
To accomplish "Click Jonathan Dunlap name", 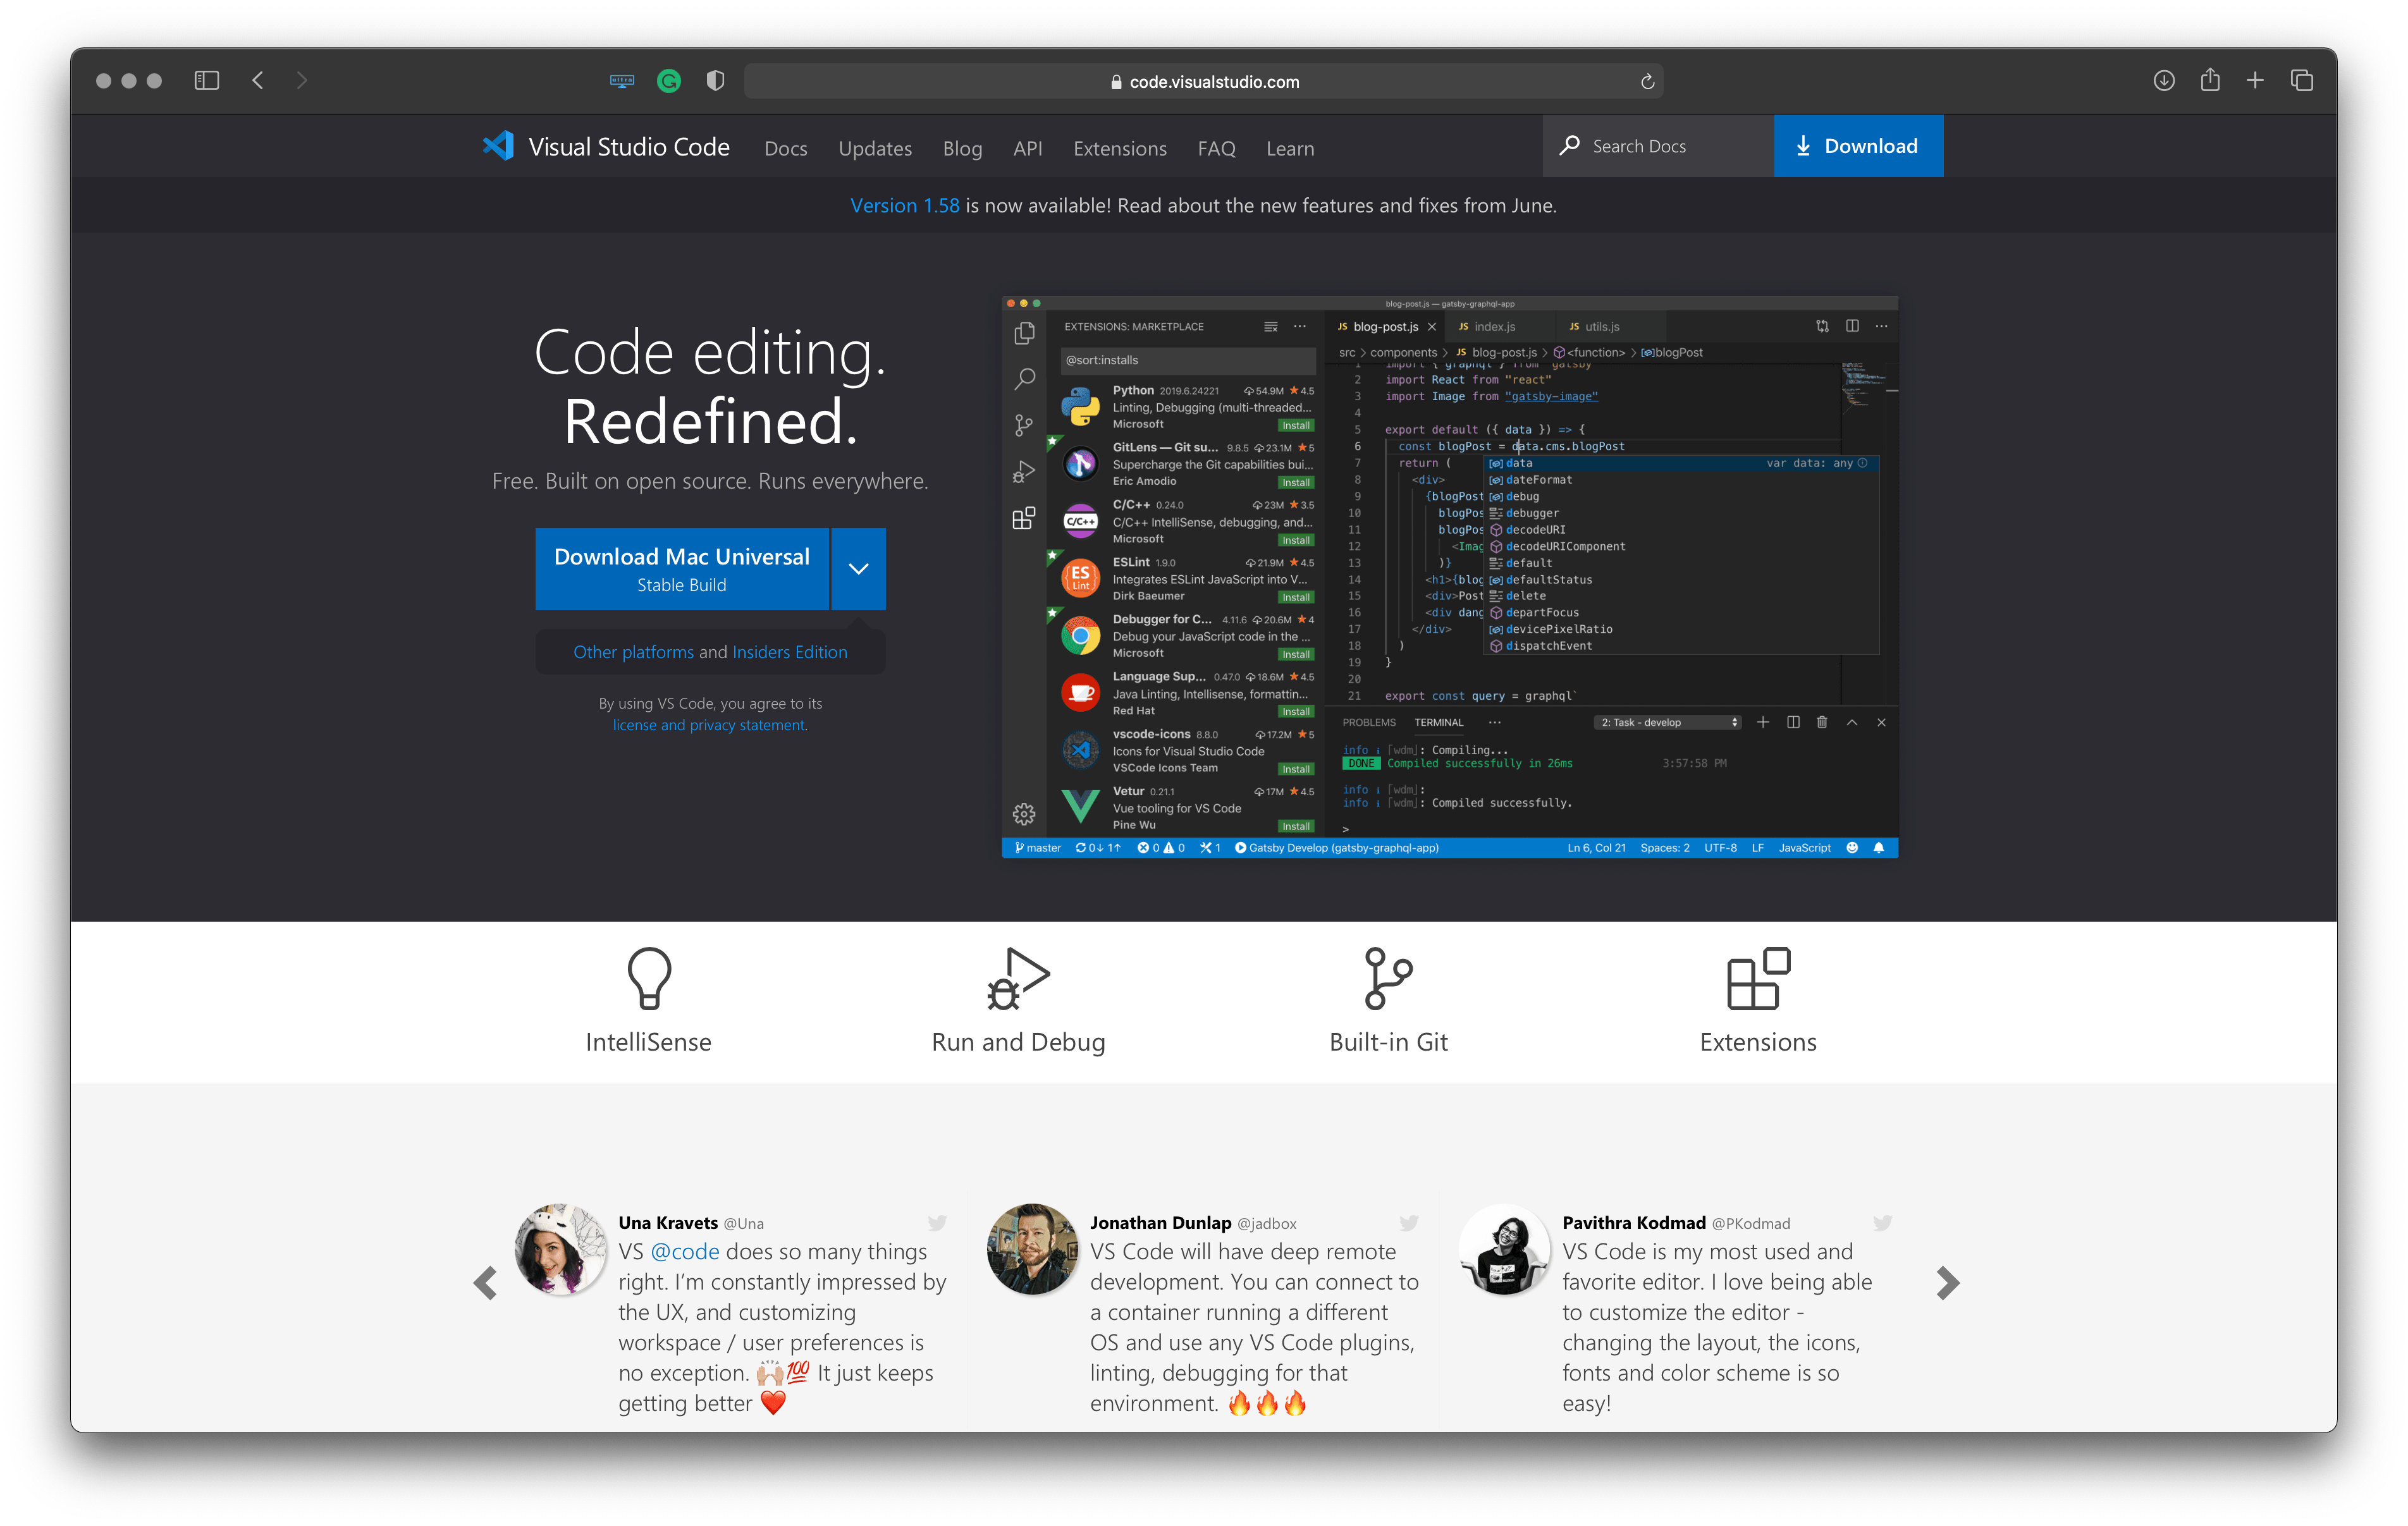I will 1160,1223.
